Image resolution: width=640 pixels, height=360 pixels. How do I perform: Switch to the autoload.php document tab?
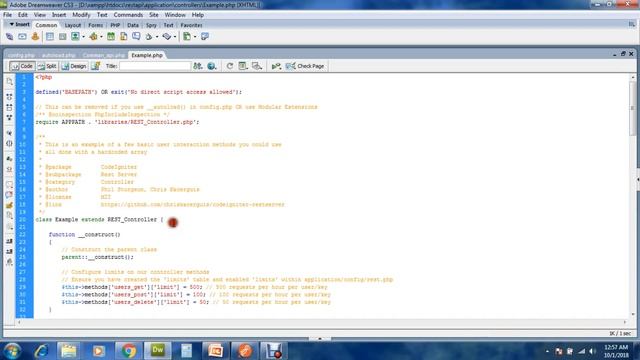click(x=59, y=55)
